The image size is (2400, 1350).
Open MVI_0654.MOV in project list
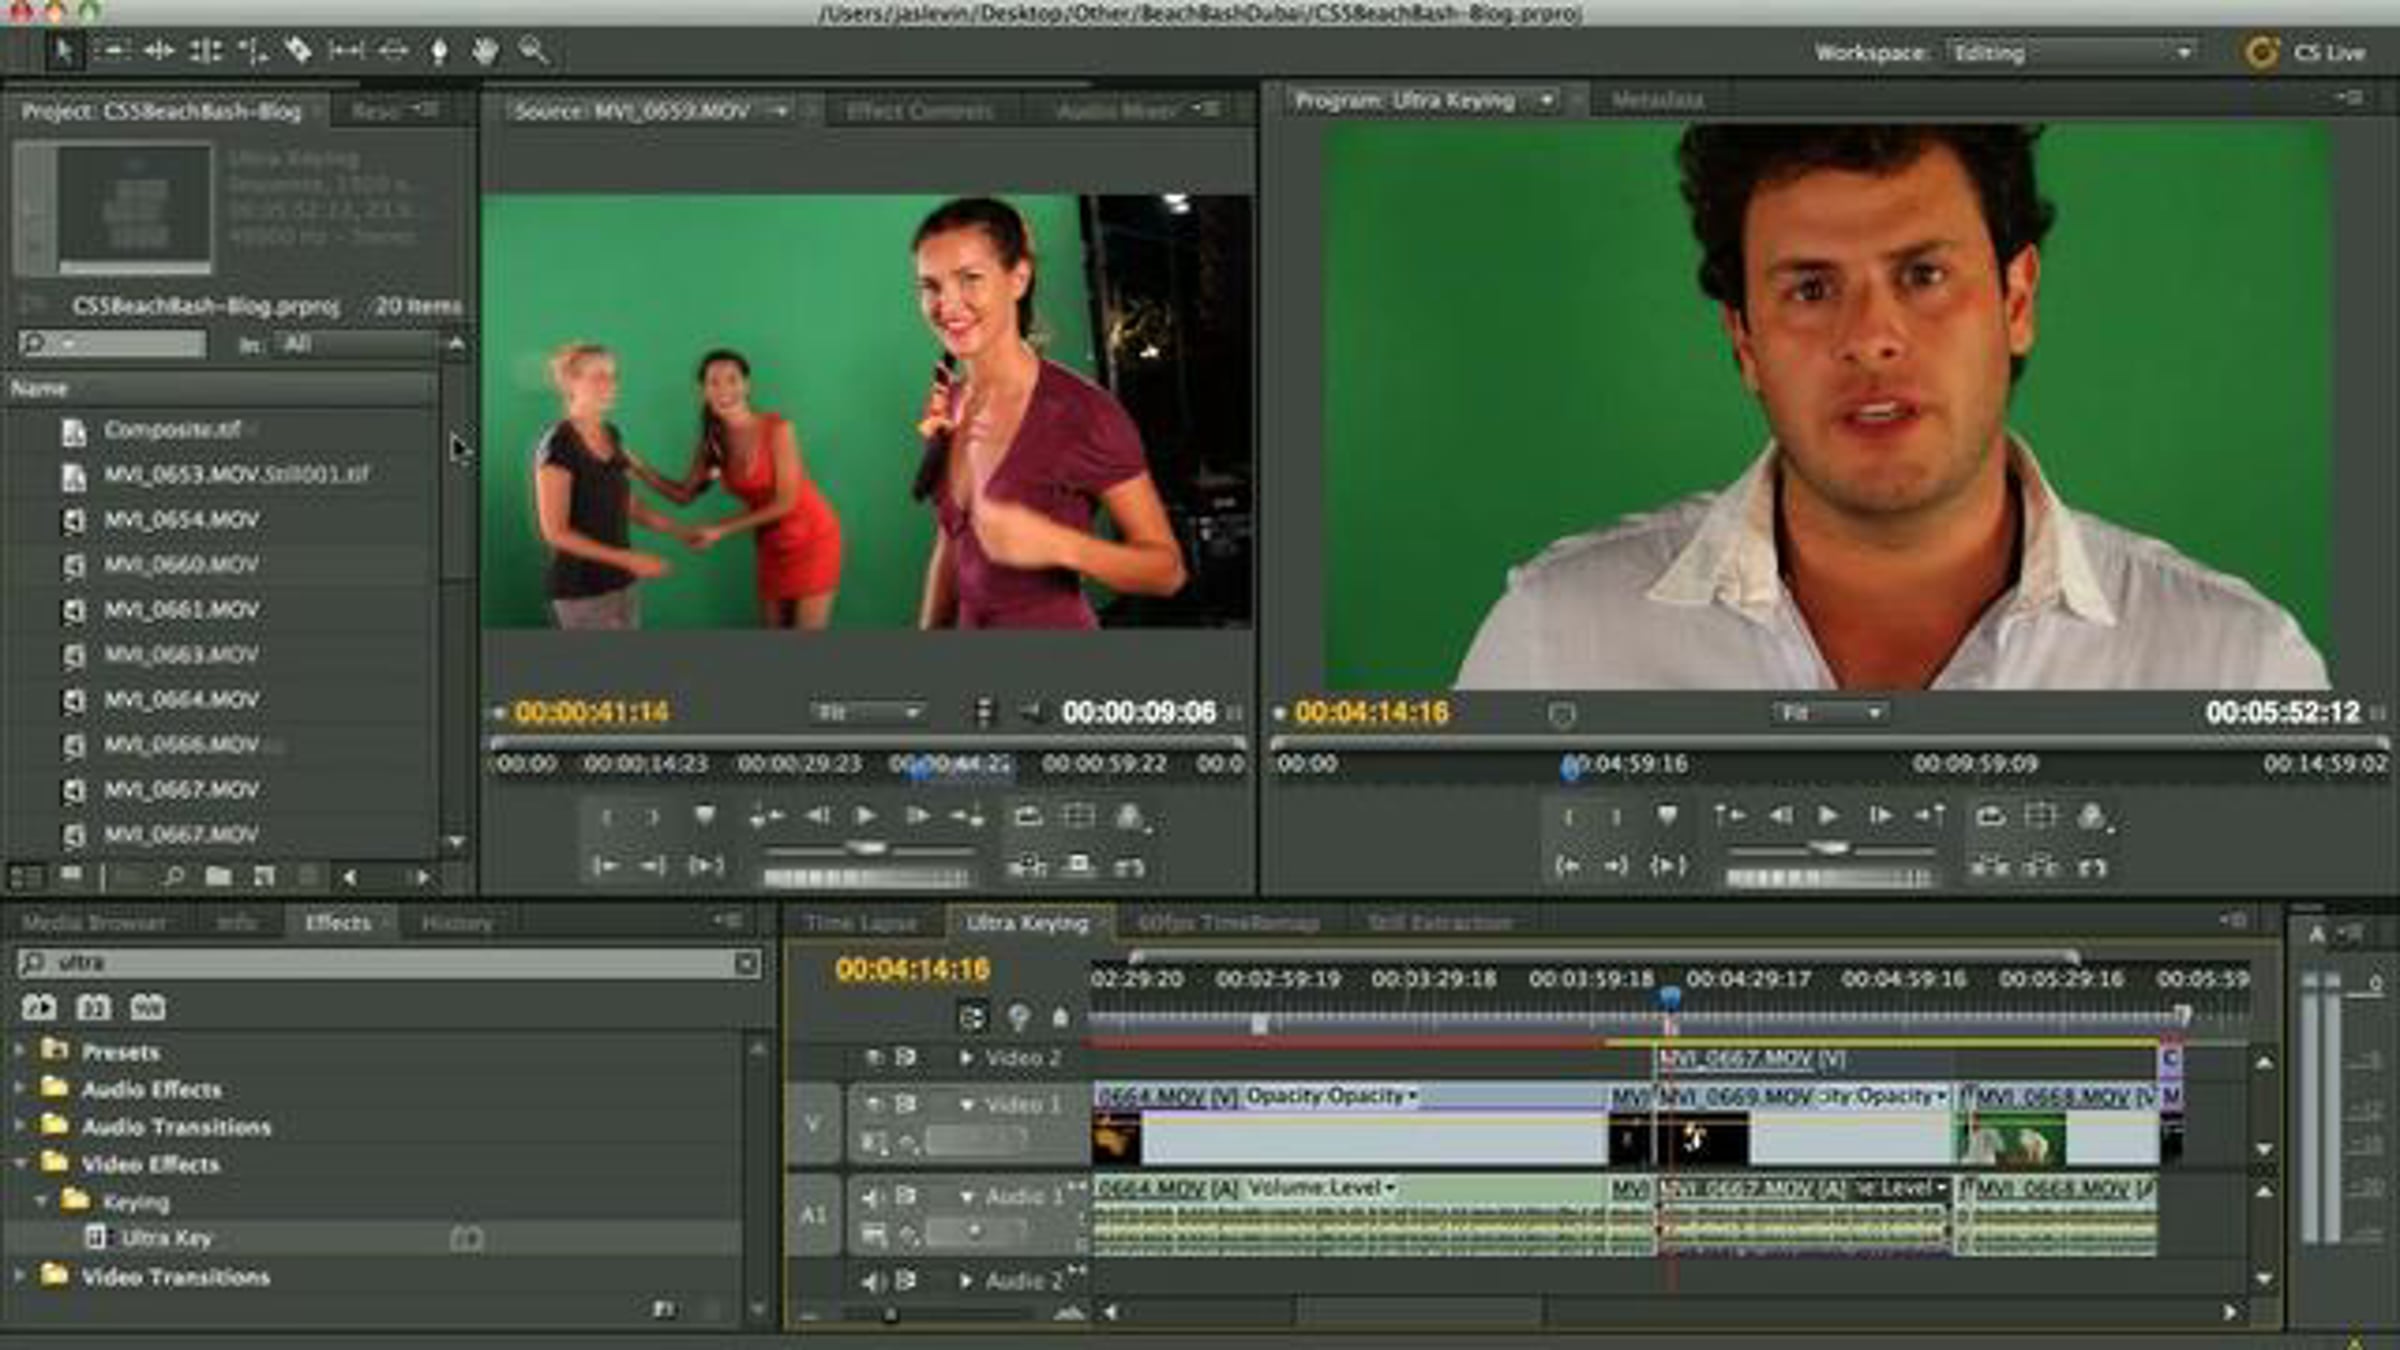click(x=181, y=520)
